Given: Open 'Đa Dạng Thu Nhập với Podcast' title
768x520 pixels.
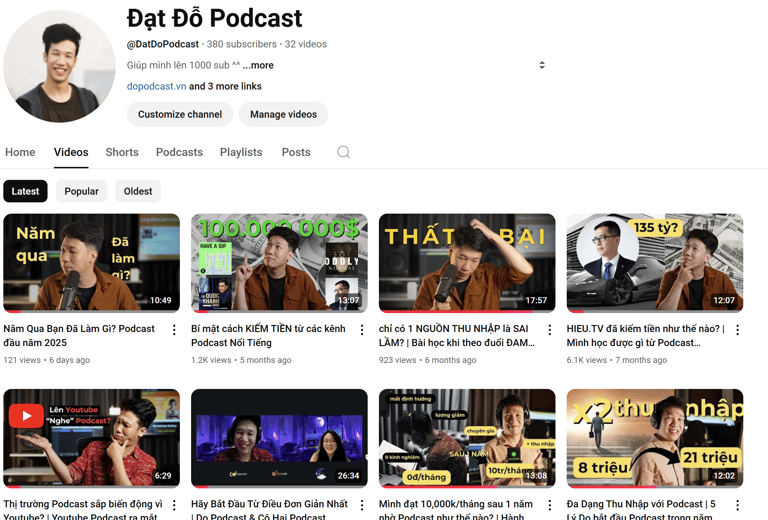Looking at the screenshot, I should pyautogui.click(x=641, y=509).
